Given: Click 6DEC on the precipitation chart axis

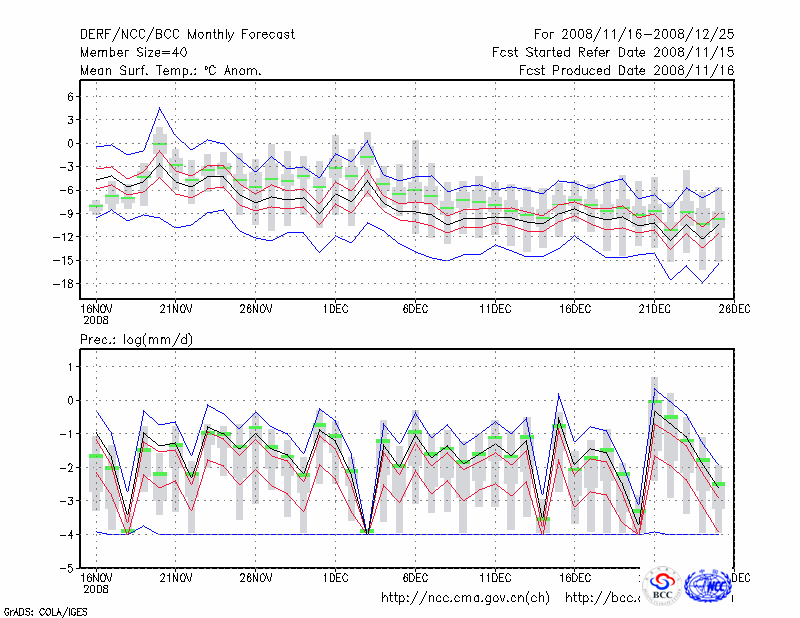Looking at the screenshot, I should coord(415,577).
